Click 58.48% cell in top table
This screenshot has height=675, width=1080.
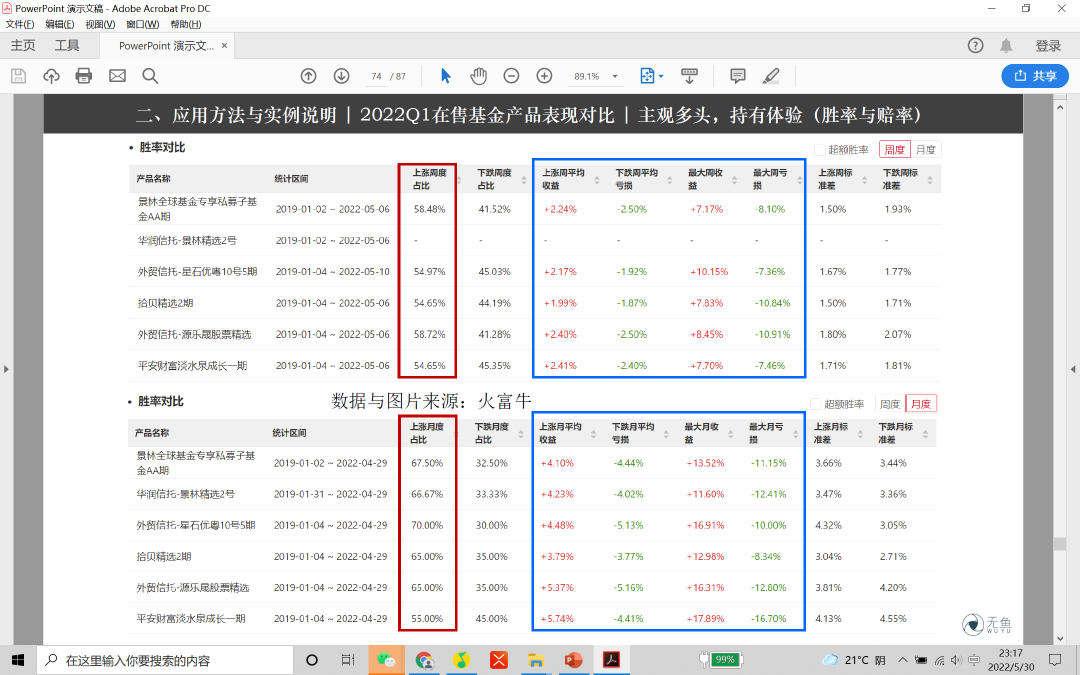point(429,209)
